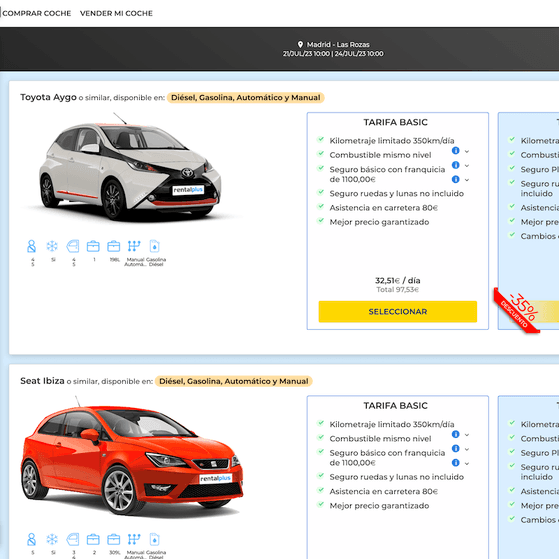This screenshot has height=559, width=559.
Task: Click Toyota Aygo's Asistencia en carretera 80€ text
Action: pos(384,208)
